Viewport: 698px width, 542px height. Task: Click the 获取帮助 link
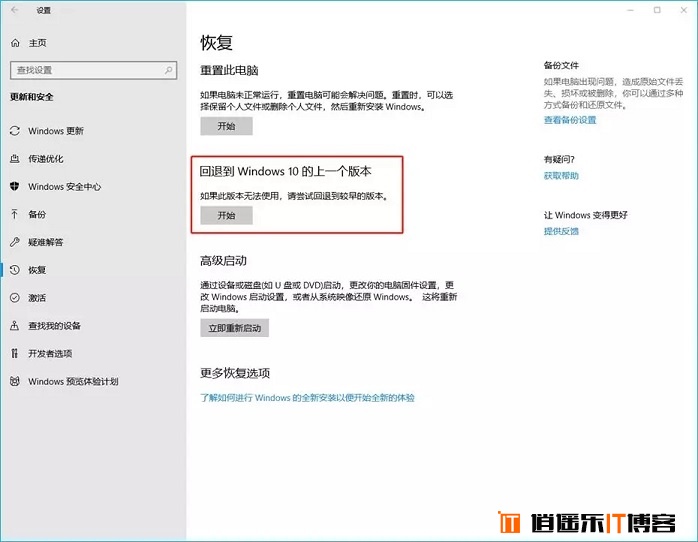(x=561, y=175)
